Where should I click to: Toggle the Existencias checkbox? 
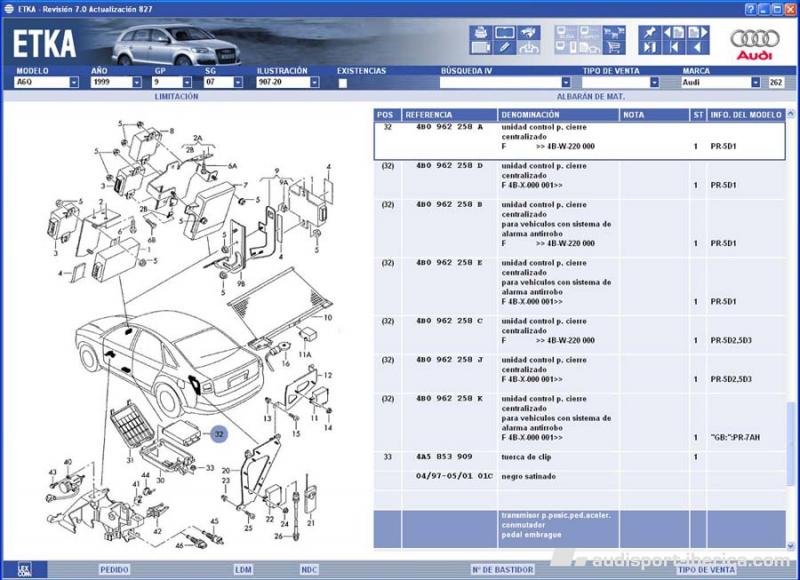pyautogui.click(x=343, y=83)
